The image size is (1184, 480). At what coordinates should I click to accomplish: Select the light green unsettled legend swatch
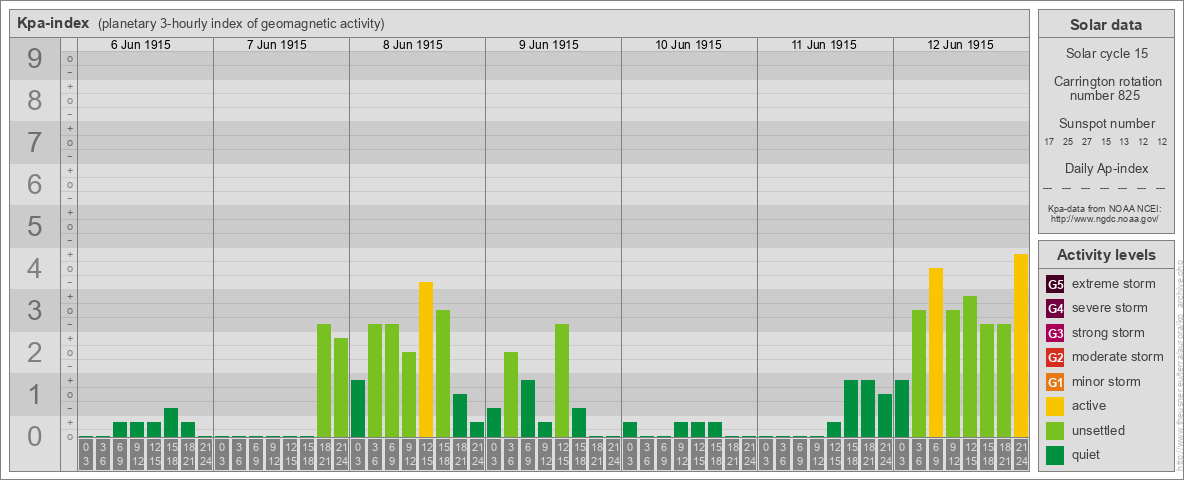[x=1055, y=430]
